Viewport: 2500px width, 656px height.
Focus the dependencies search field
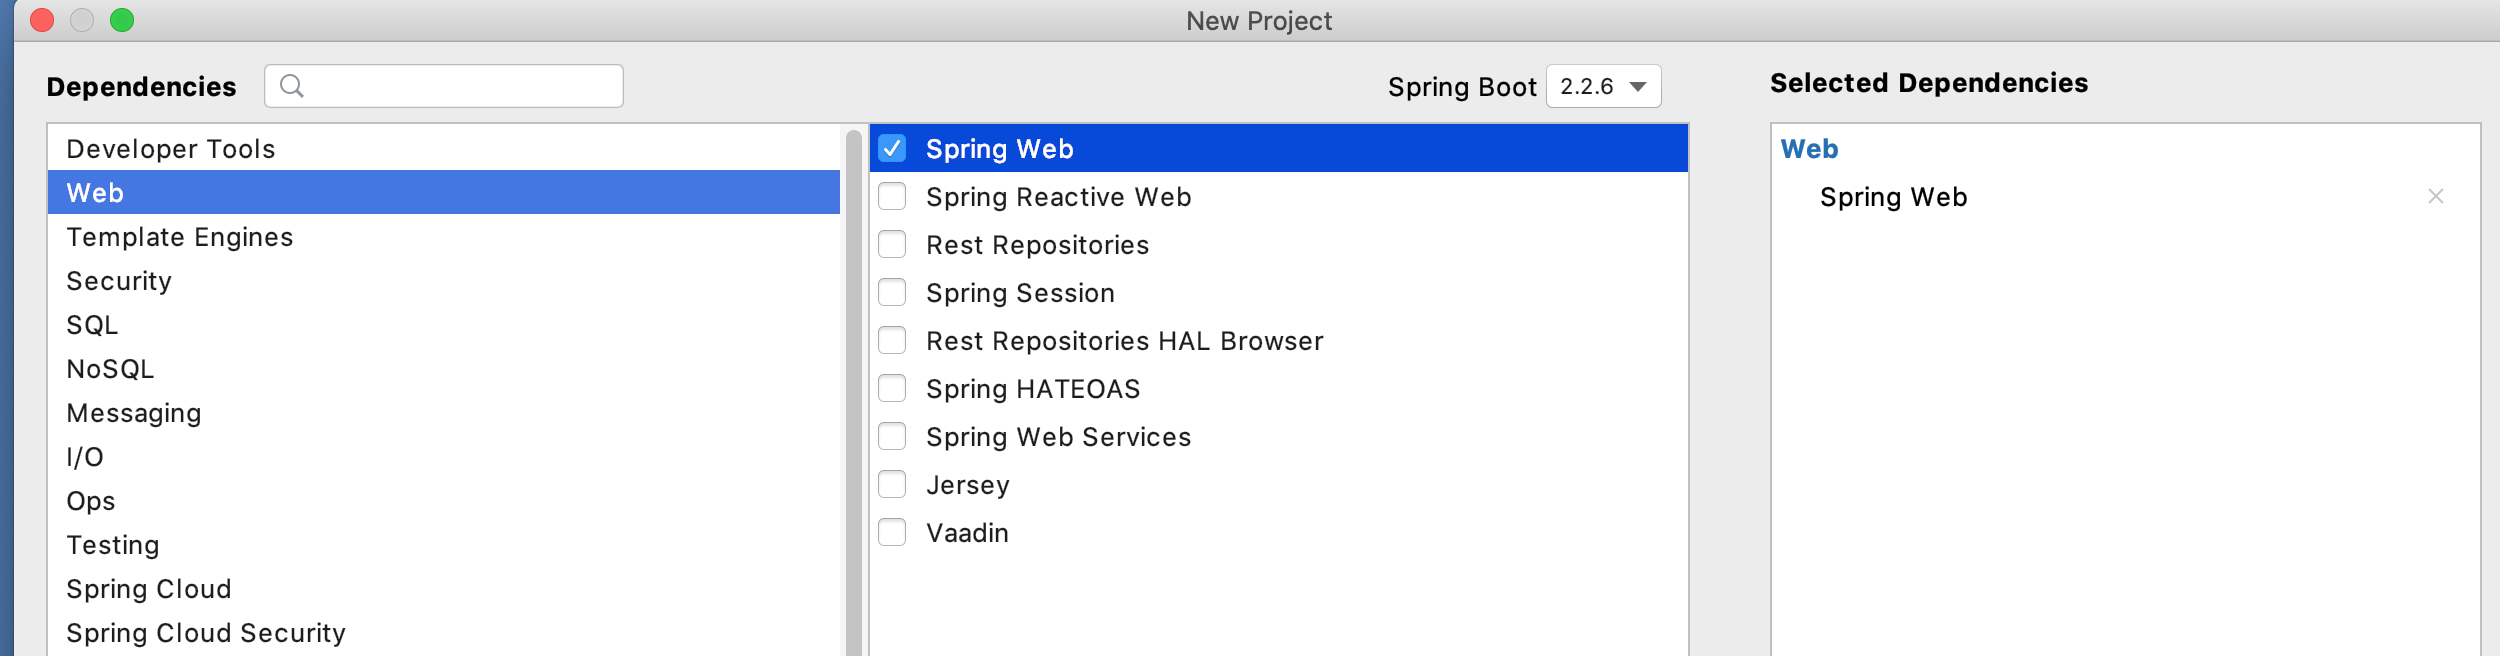[x=460, y=86]
